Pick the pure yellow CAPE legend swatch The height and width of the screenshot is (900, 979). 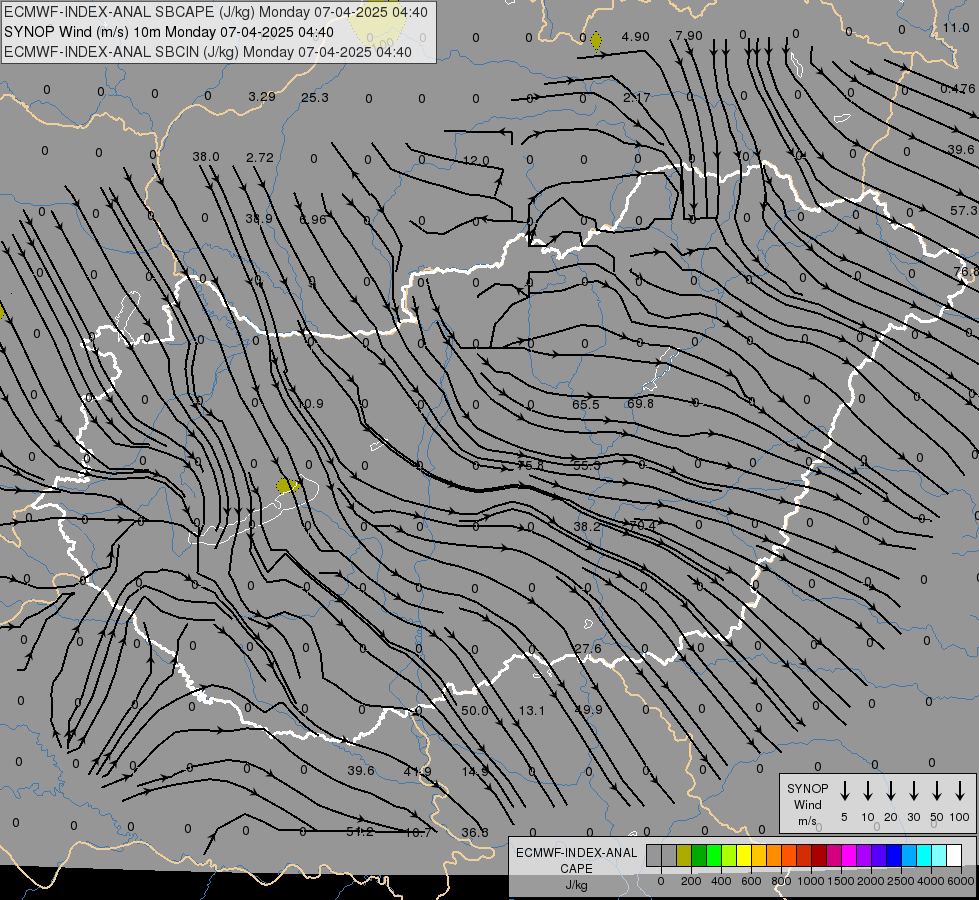[x=744, y=856]
